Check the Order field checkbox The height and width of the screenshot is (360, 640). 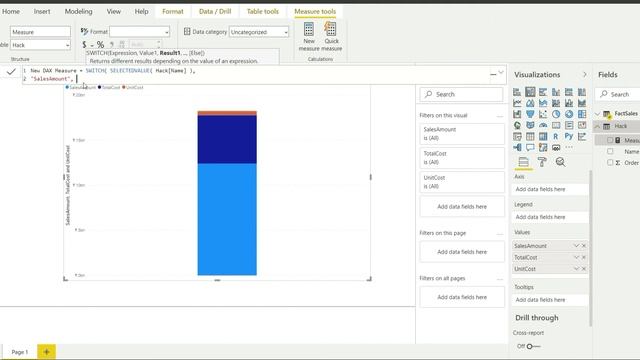click(x=610, y=162)
